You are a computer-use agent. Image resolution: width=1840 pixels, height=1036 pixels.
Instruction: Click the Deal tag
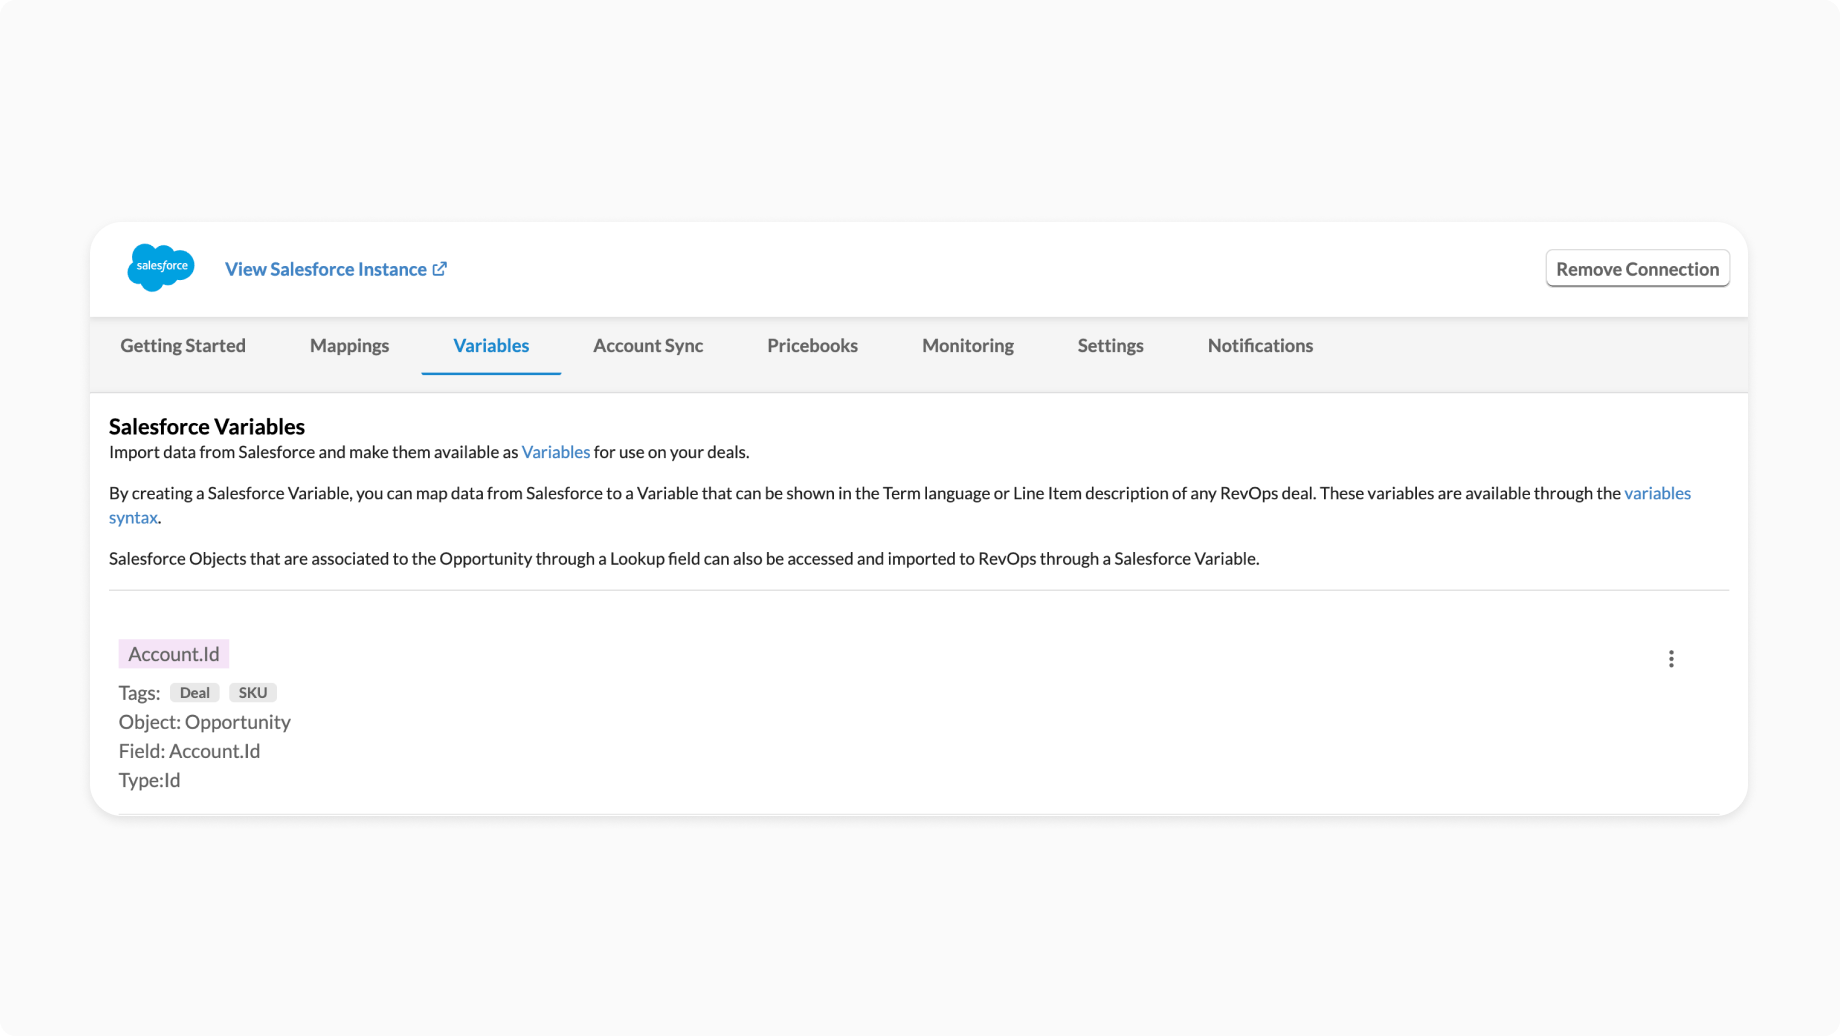pyautogui.click(x=195, y=693)
